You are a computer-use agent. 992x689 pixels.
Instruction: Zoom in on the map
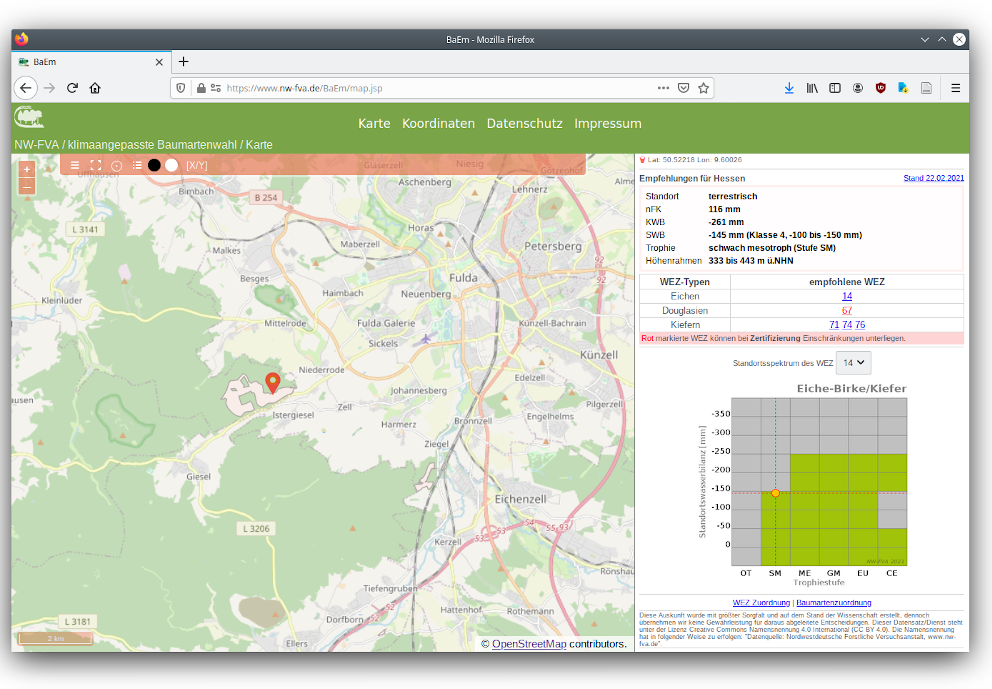pos(27,170)
